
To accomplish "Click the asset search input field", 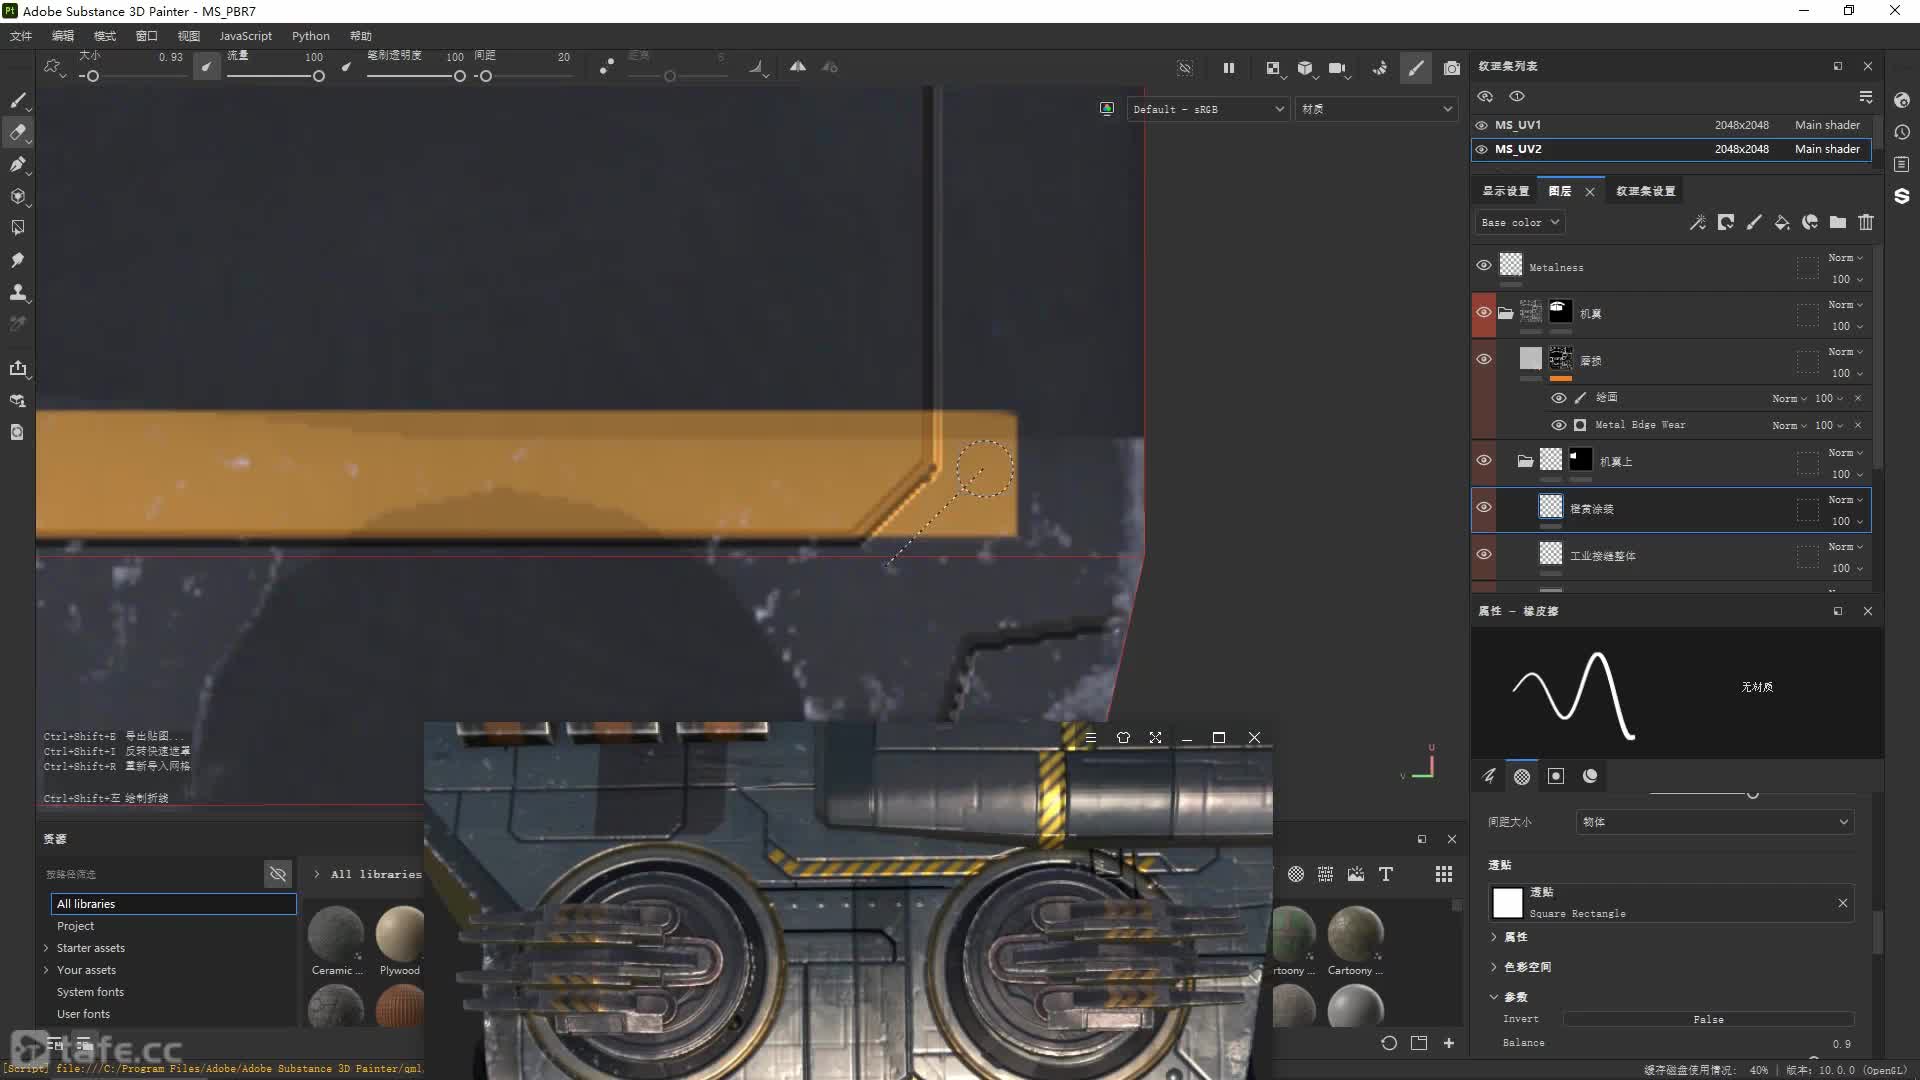I will [x=152, y=874].
